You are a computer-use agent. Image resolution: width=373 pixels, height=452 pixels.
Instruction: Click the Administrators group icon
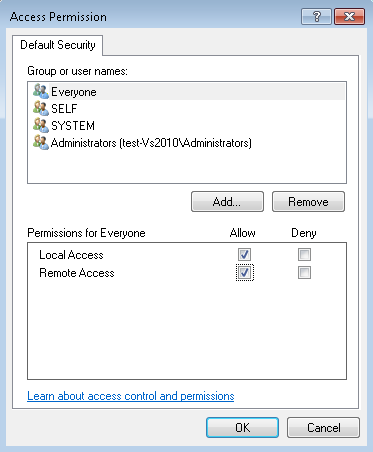pyautogui.click(x=41, y=142)
